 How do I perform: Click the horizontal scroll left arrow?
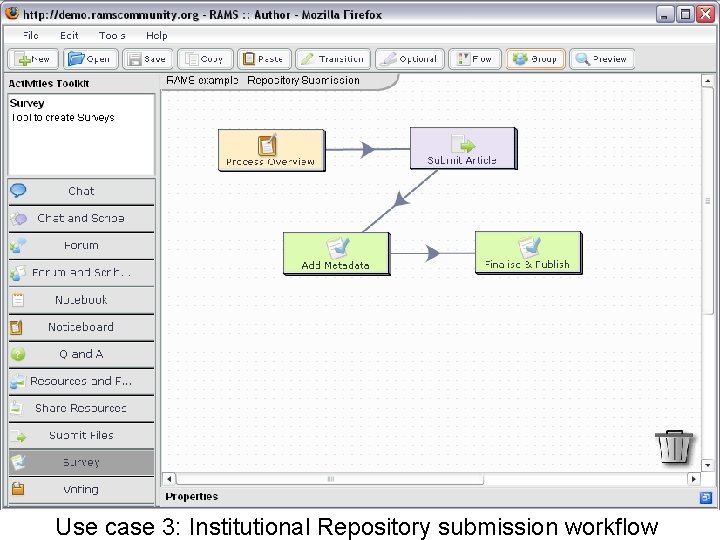(x=169, y=479)
